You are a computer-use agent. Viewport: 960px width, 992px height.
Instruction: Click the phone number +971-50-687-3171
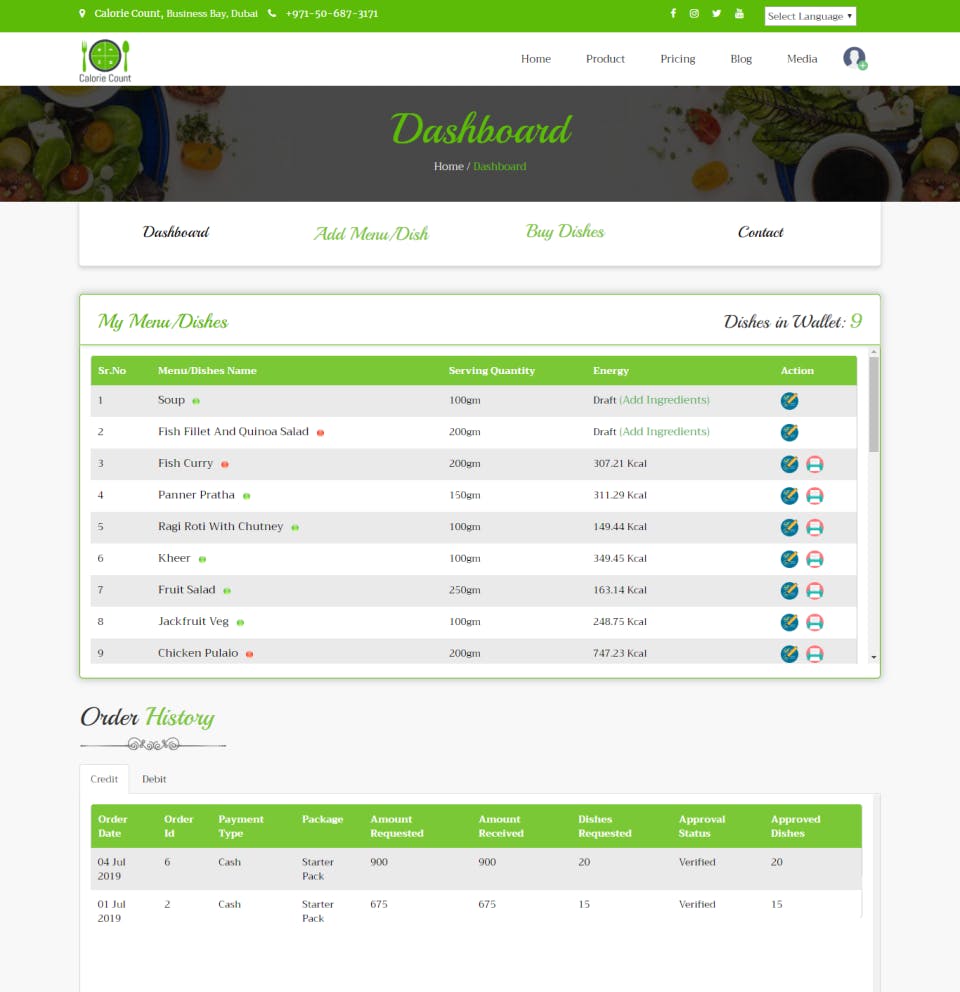click(x=332, y=13)
